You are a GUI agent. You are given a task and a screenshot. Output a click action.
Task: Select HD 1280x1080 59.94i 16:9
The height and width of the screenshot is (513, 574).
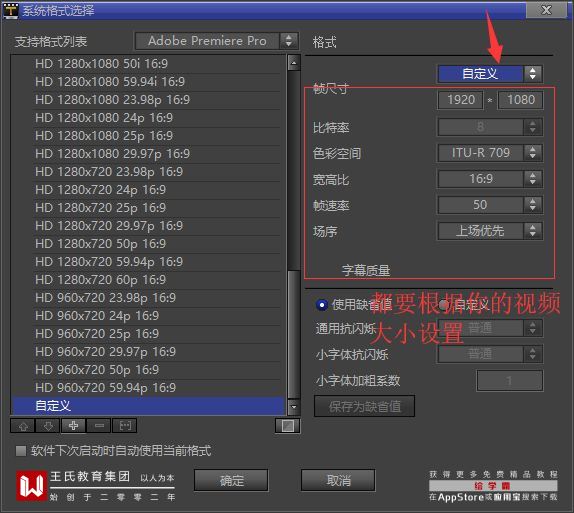(x=148, y=82)
